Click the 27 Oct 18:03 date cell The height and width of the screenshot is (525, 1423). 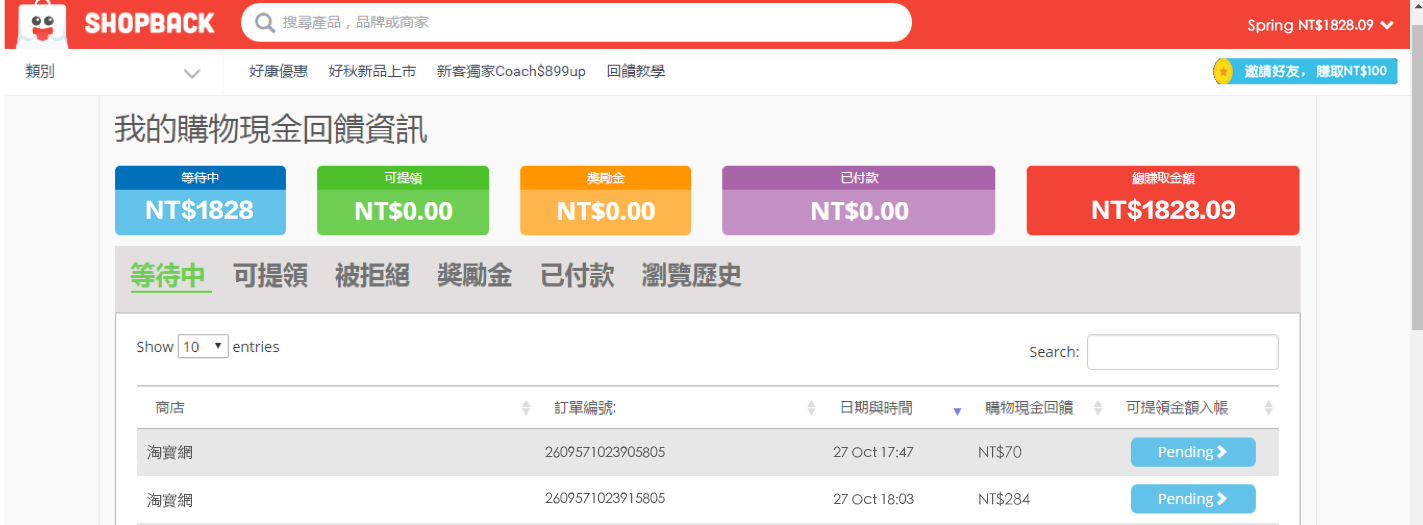tap(873, 499)
